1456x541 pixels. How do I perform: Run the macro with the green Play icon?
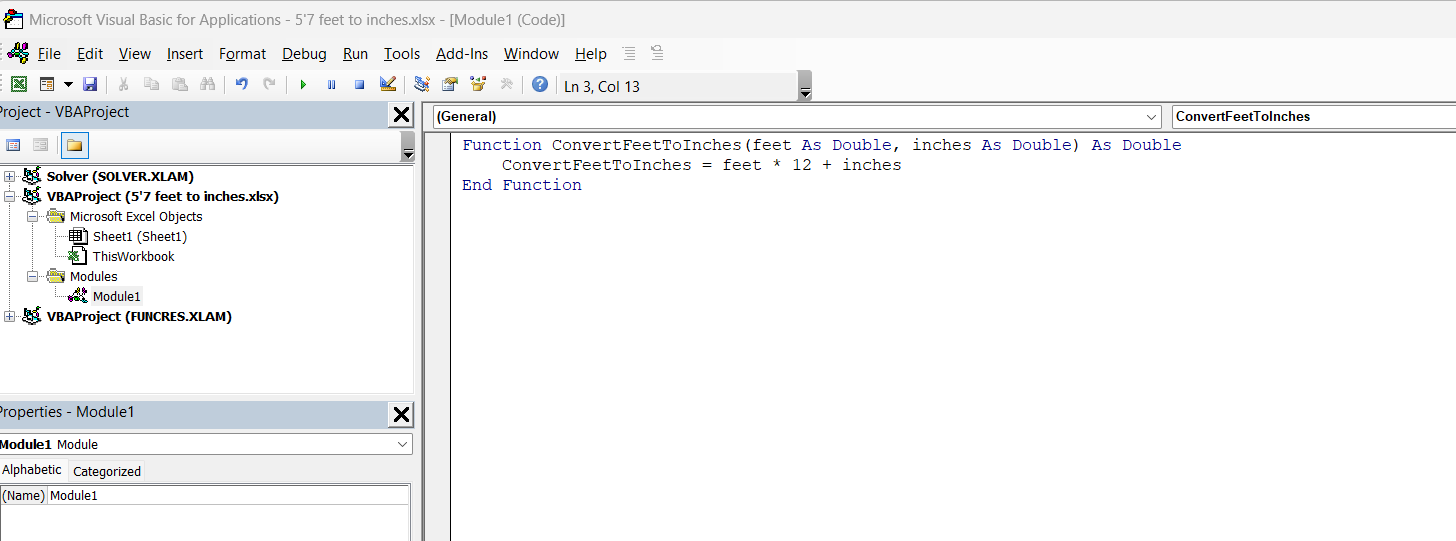click(x=303, y=85)
